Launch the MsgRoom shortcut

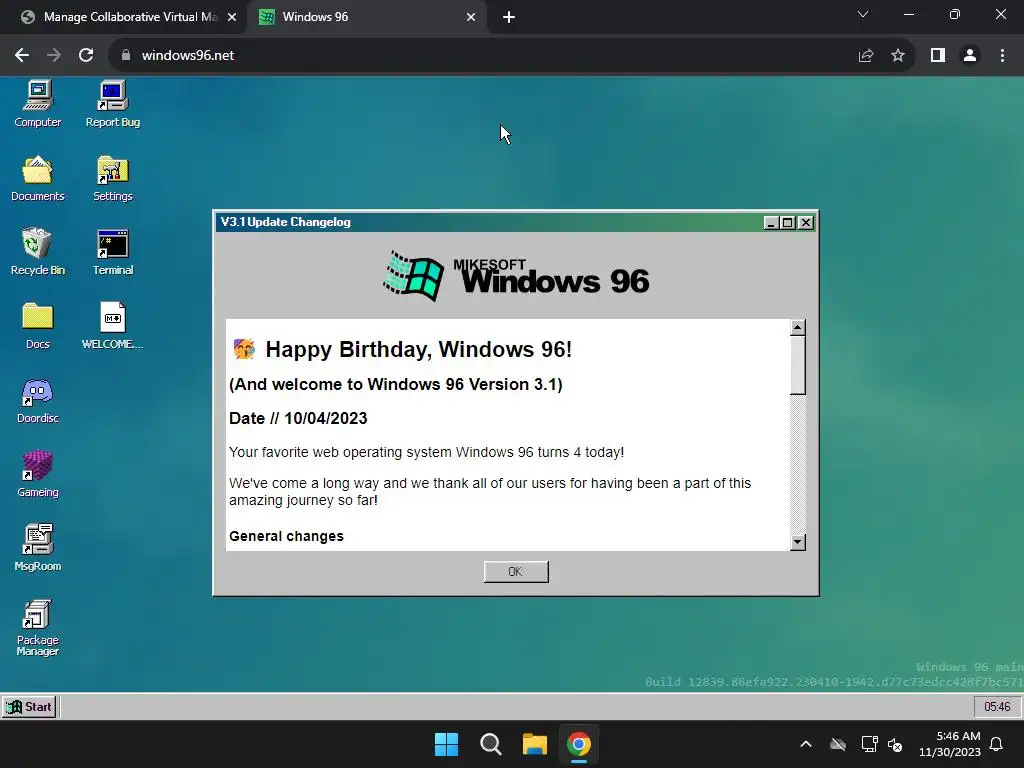point(38,547)
